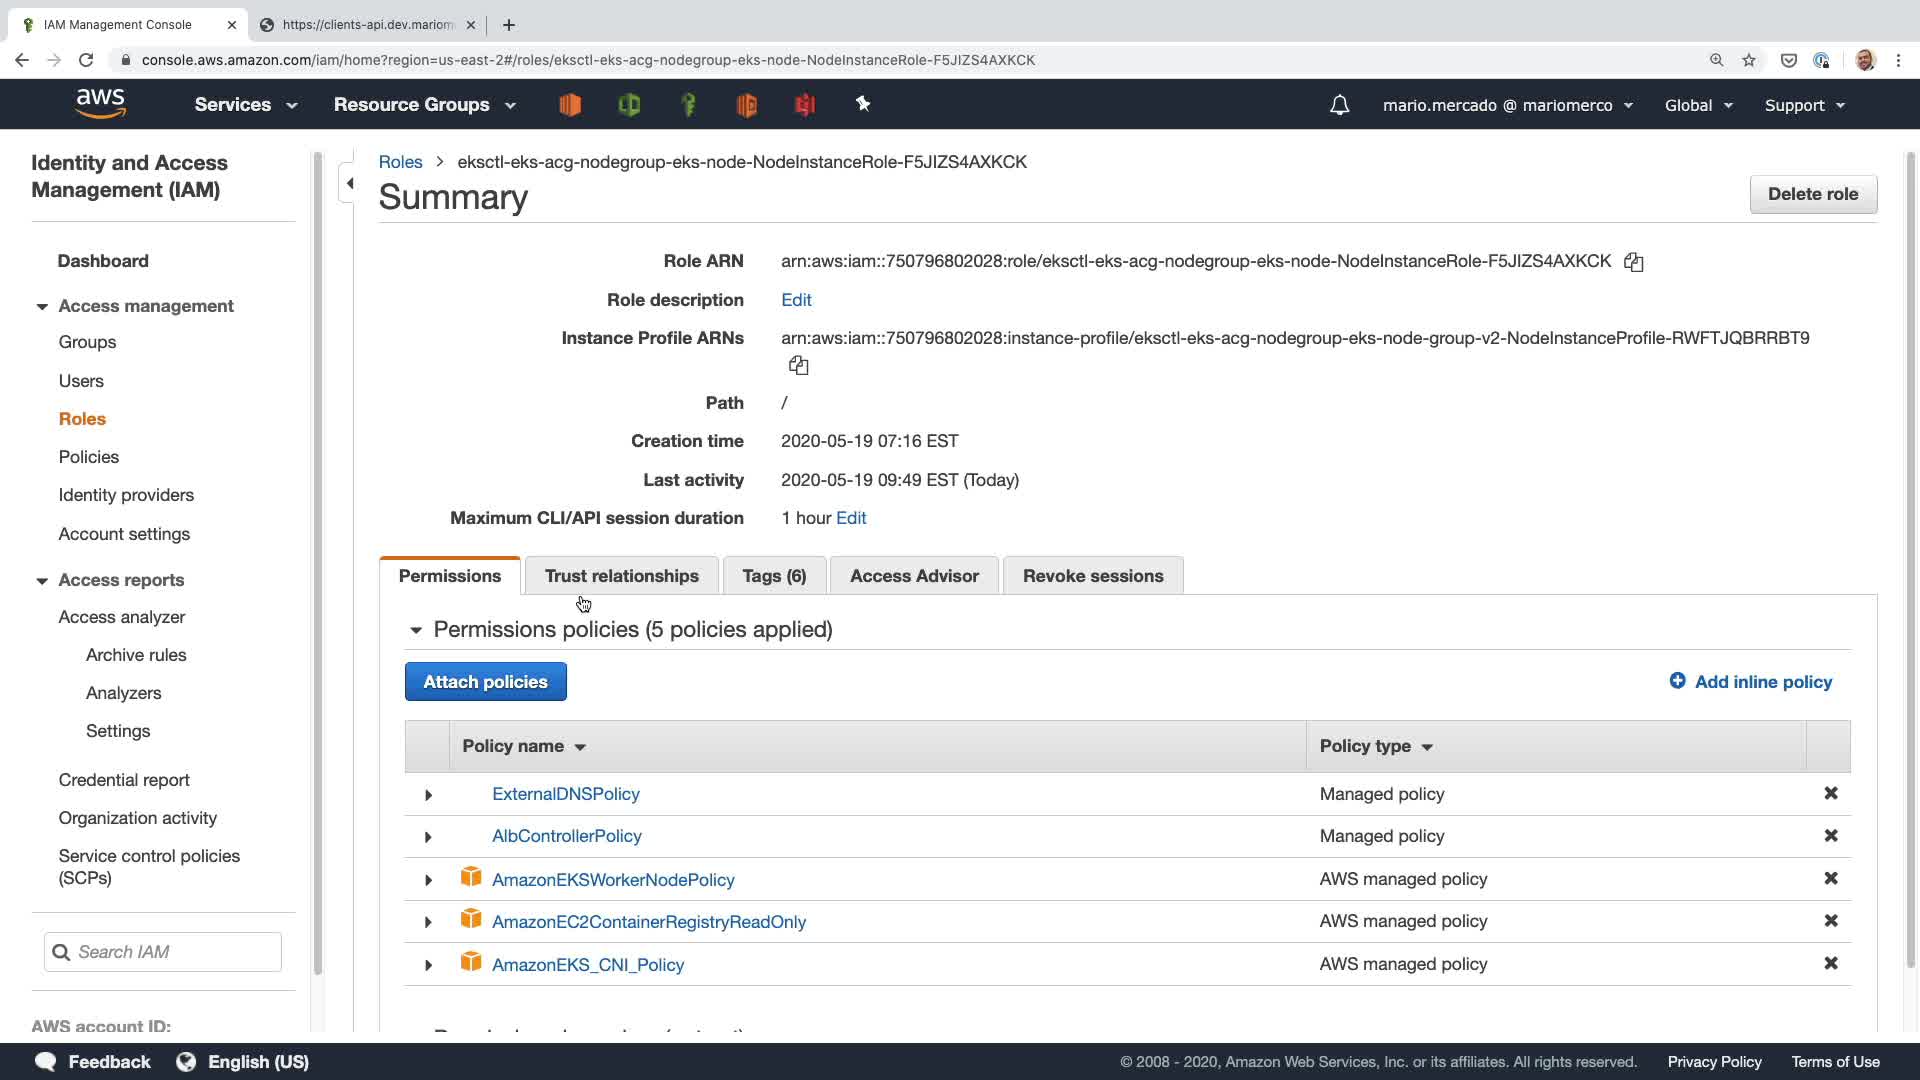Bookmark page with the star icon

(1748, 60)
